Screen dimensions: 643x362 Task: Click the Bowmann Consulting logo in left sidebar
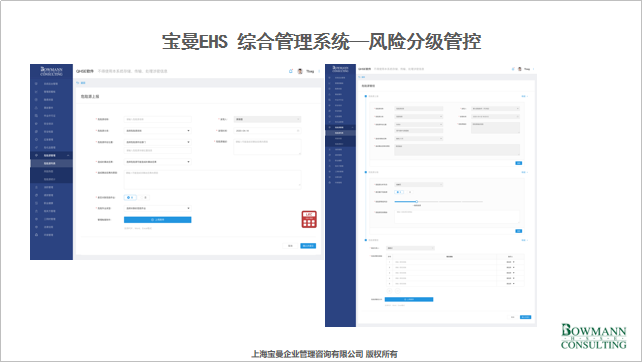click(x=51, y=71)
